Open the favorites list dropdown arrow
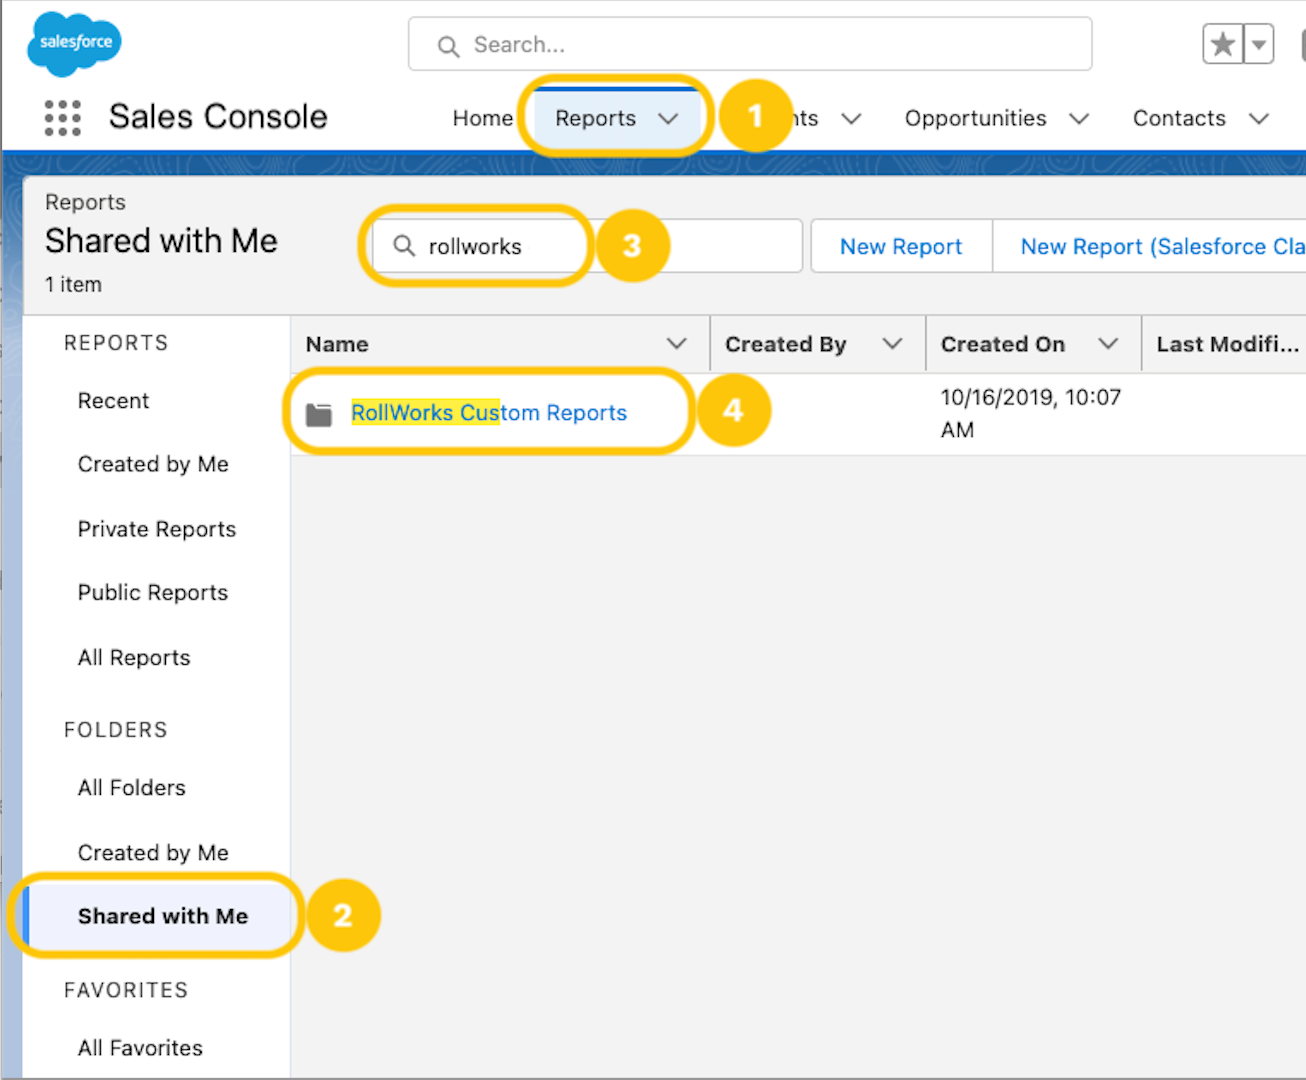Image resolution: width=1306 pixels, height=1080 pixels. pyautogui.click(x=1259, y=44)
